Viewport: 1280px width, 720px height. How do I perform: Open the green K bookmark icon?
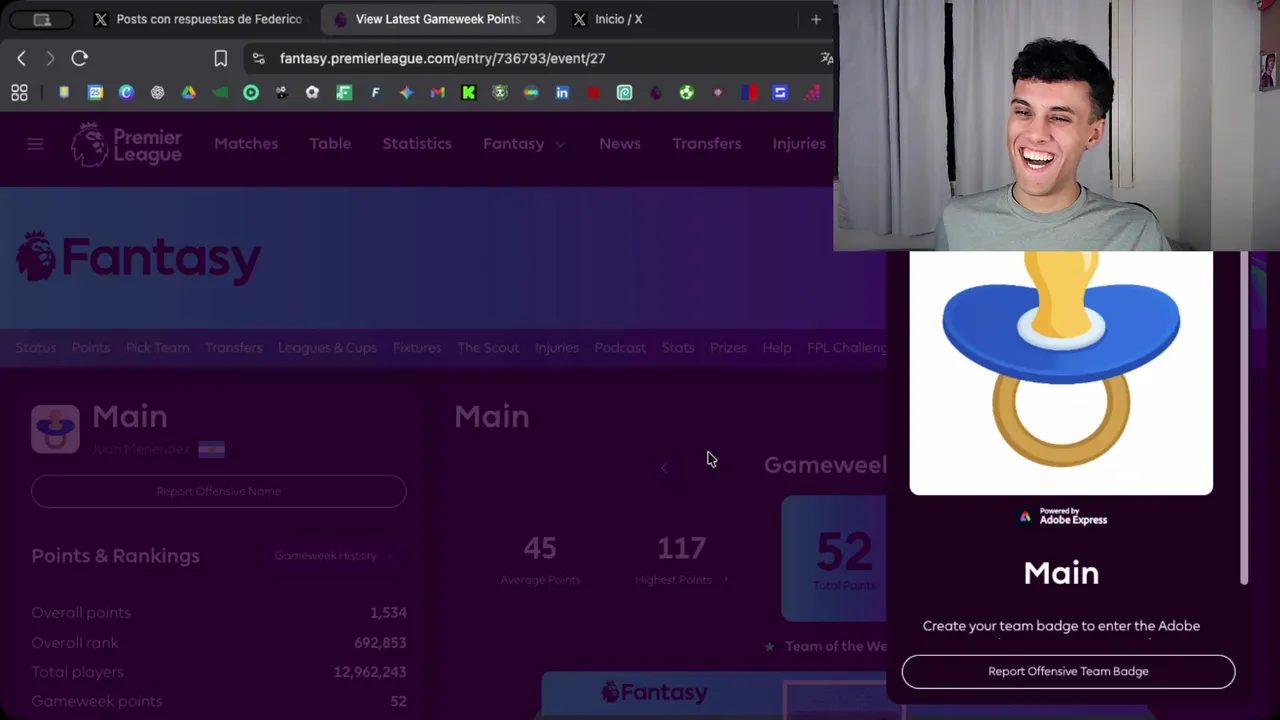(468, 93)
